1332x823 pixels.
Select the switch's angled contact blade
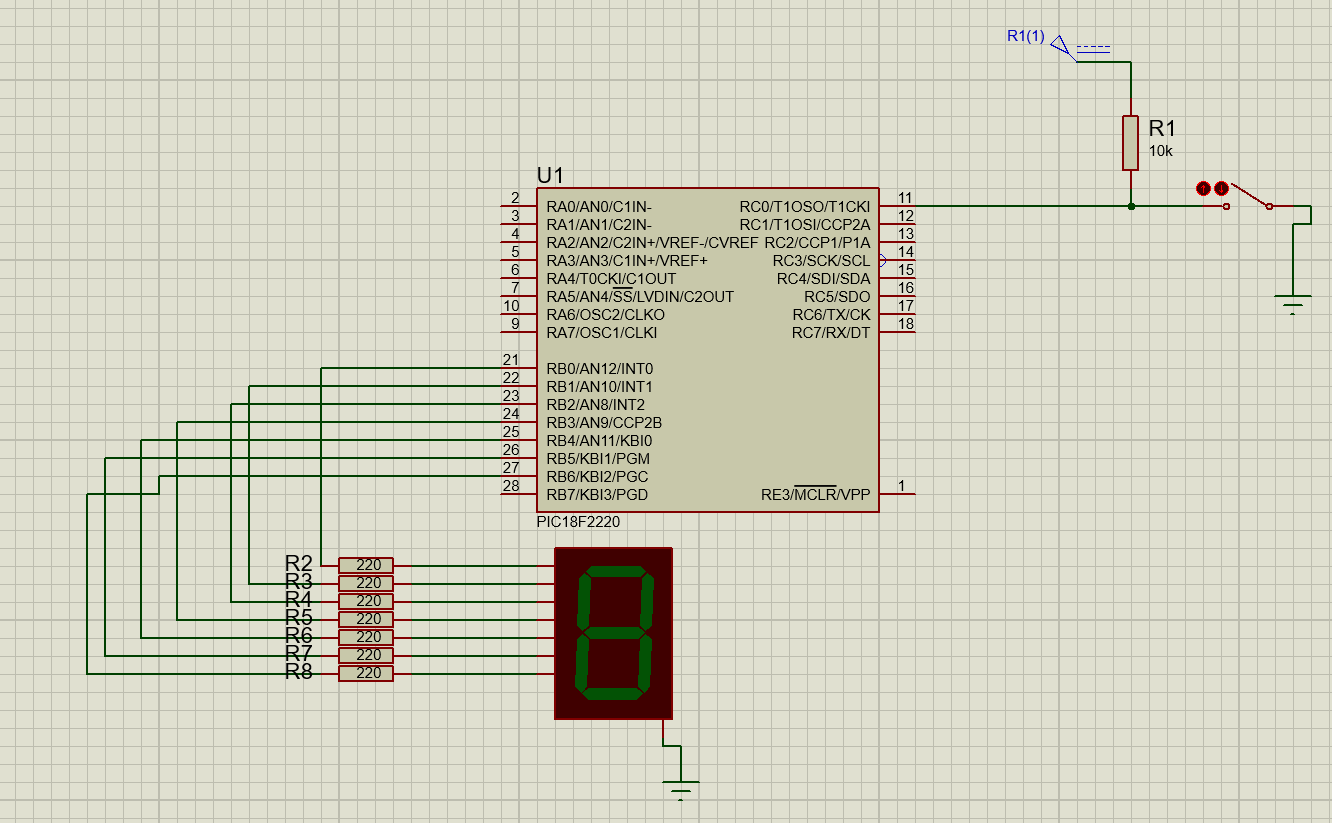pyautogui.click(x=1249, y=195)
